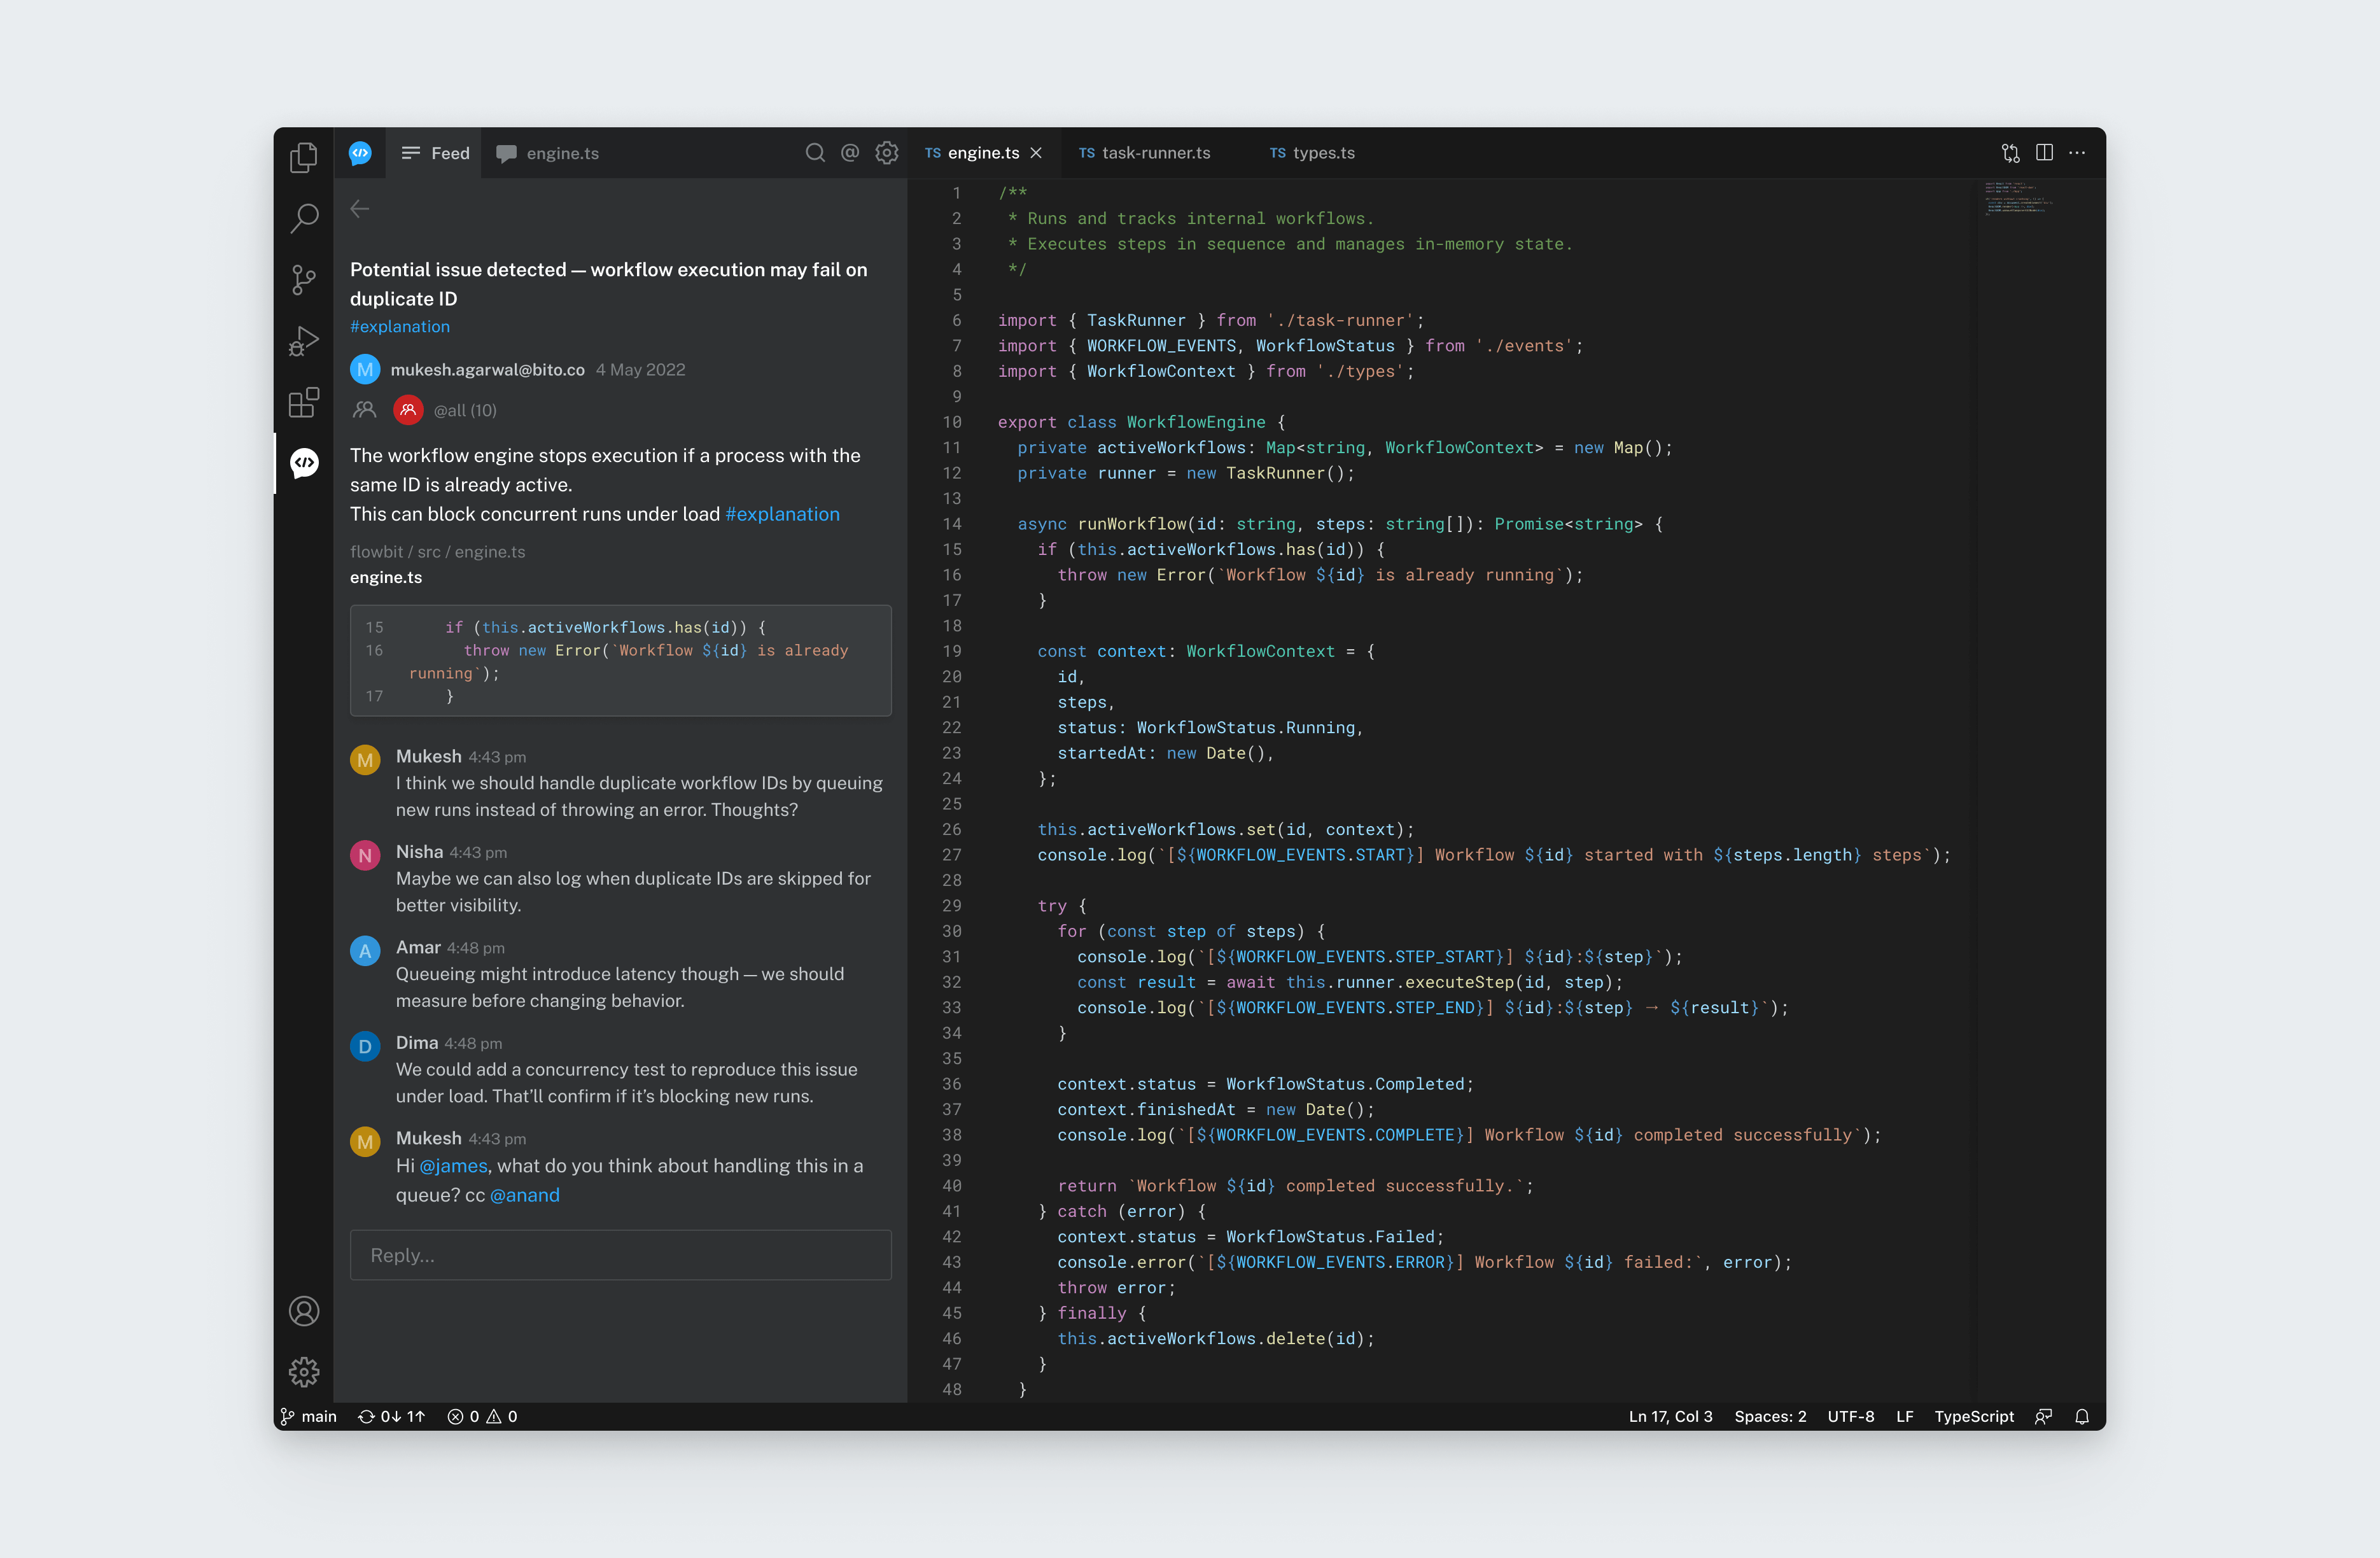Split the editor with the split icon
Image resolution: width=2380 pixels, height=1558 pixels.
coord(2044,152)
